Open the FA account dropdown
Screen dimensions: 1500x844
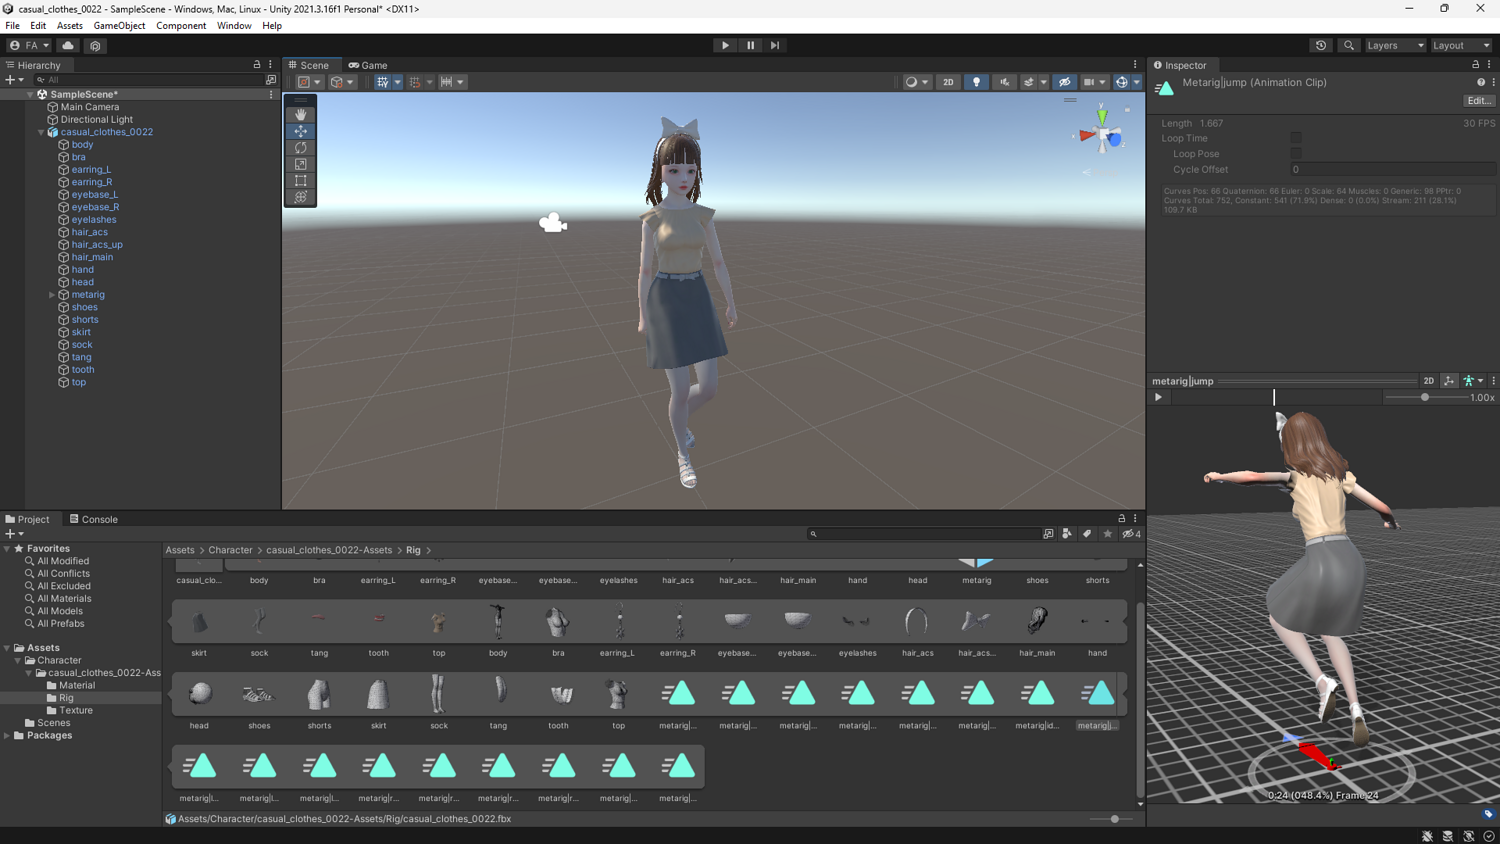point(29,45)
